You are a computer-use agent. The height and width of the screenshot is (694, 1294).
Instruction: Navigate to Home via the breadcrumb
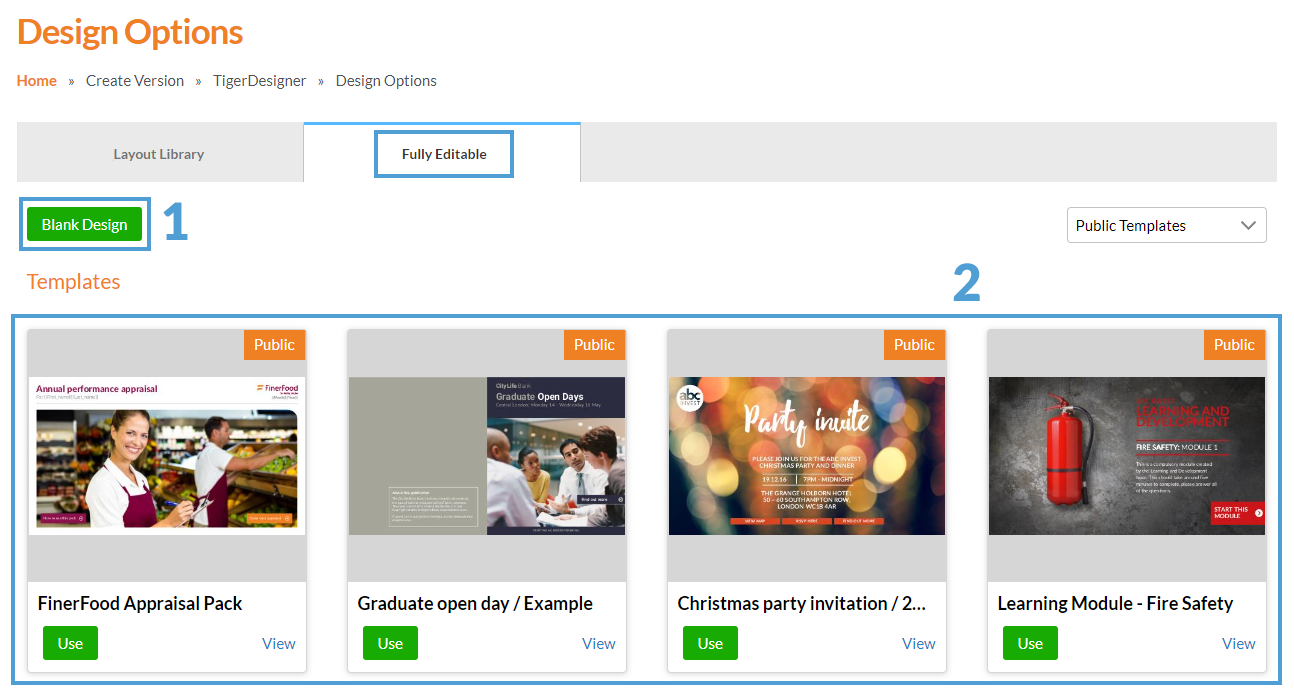point(36,81)
